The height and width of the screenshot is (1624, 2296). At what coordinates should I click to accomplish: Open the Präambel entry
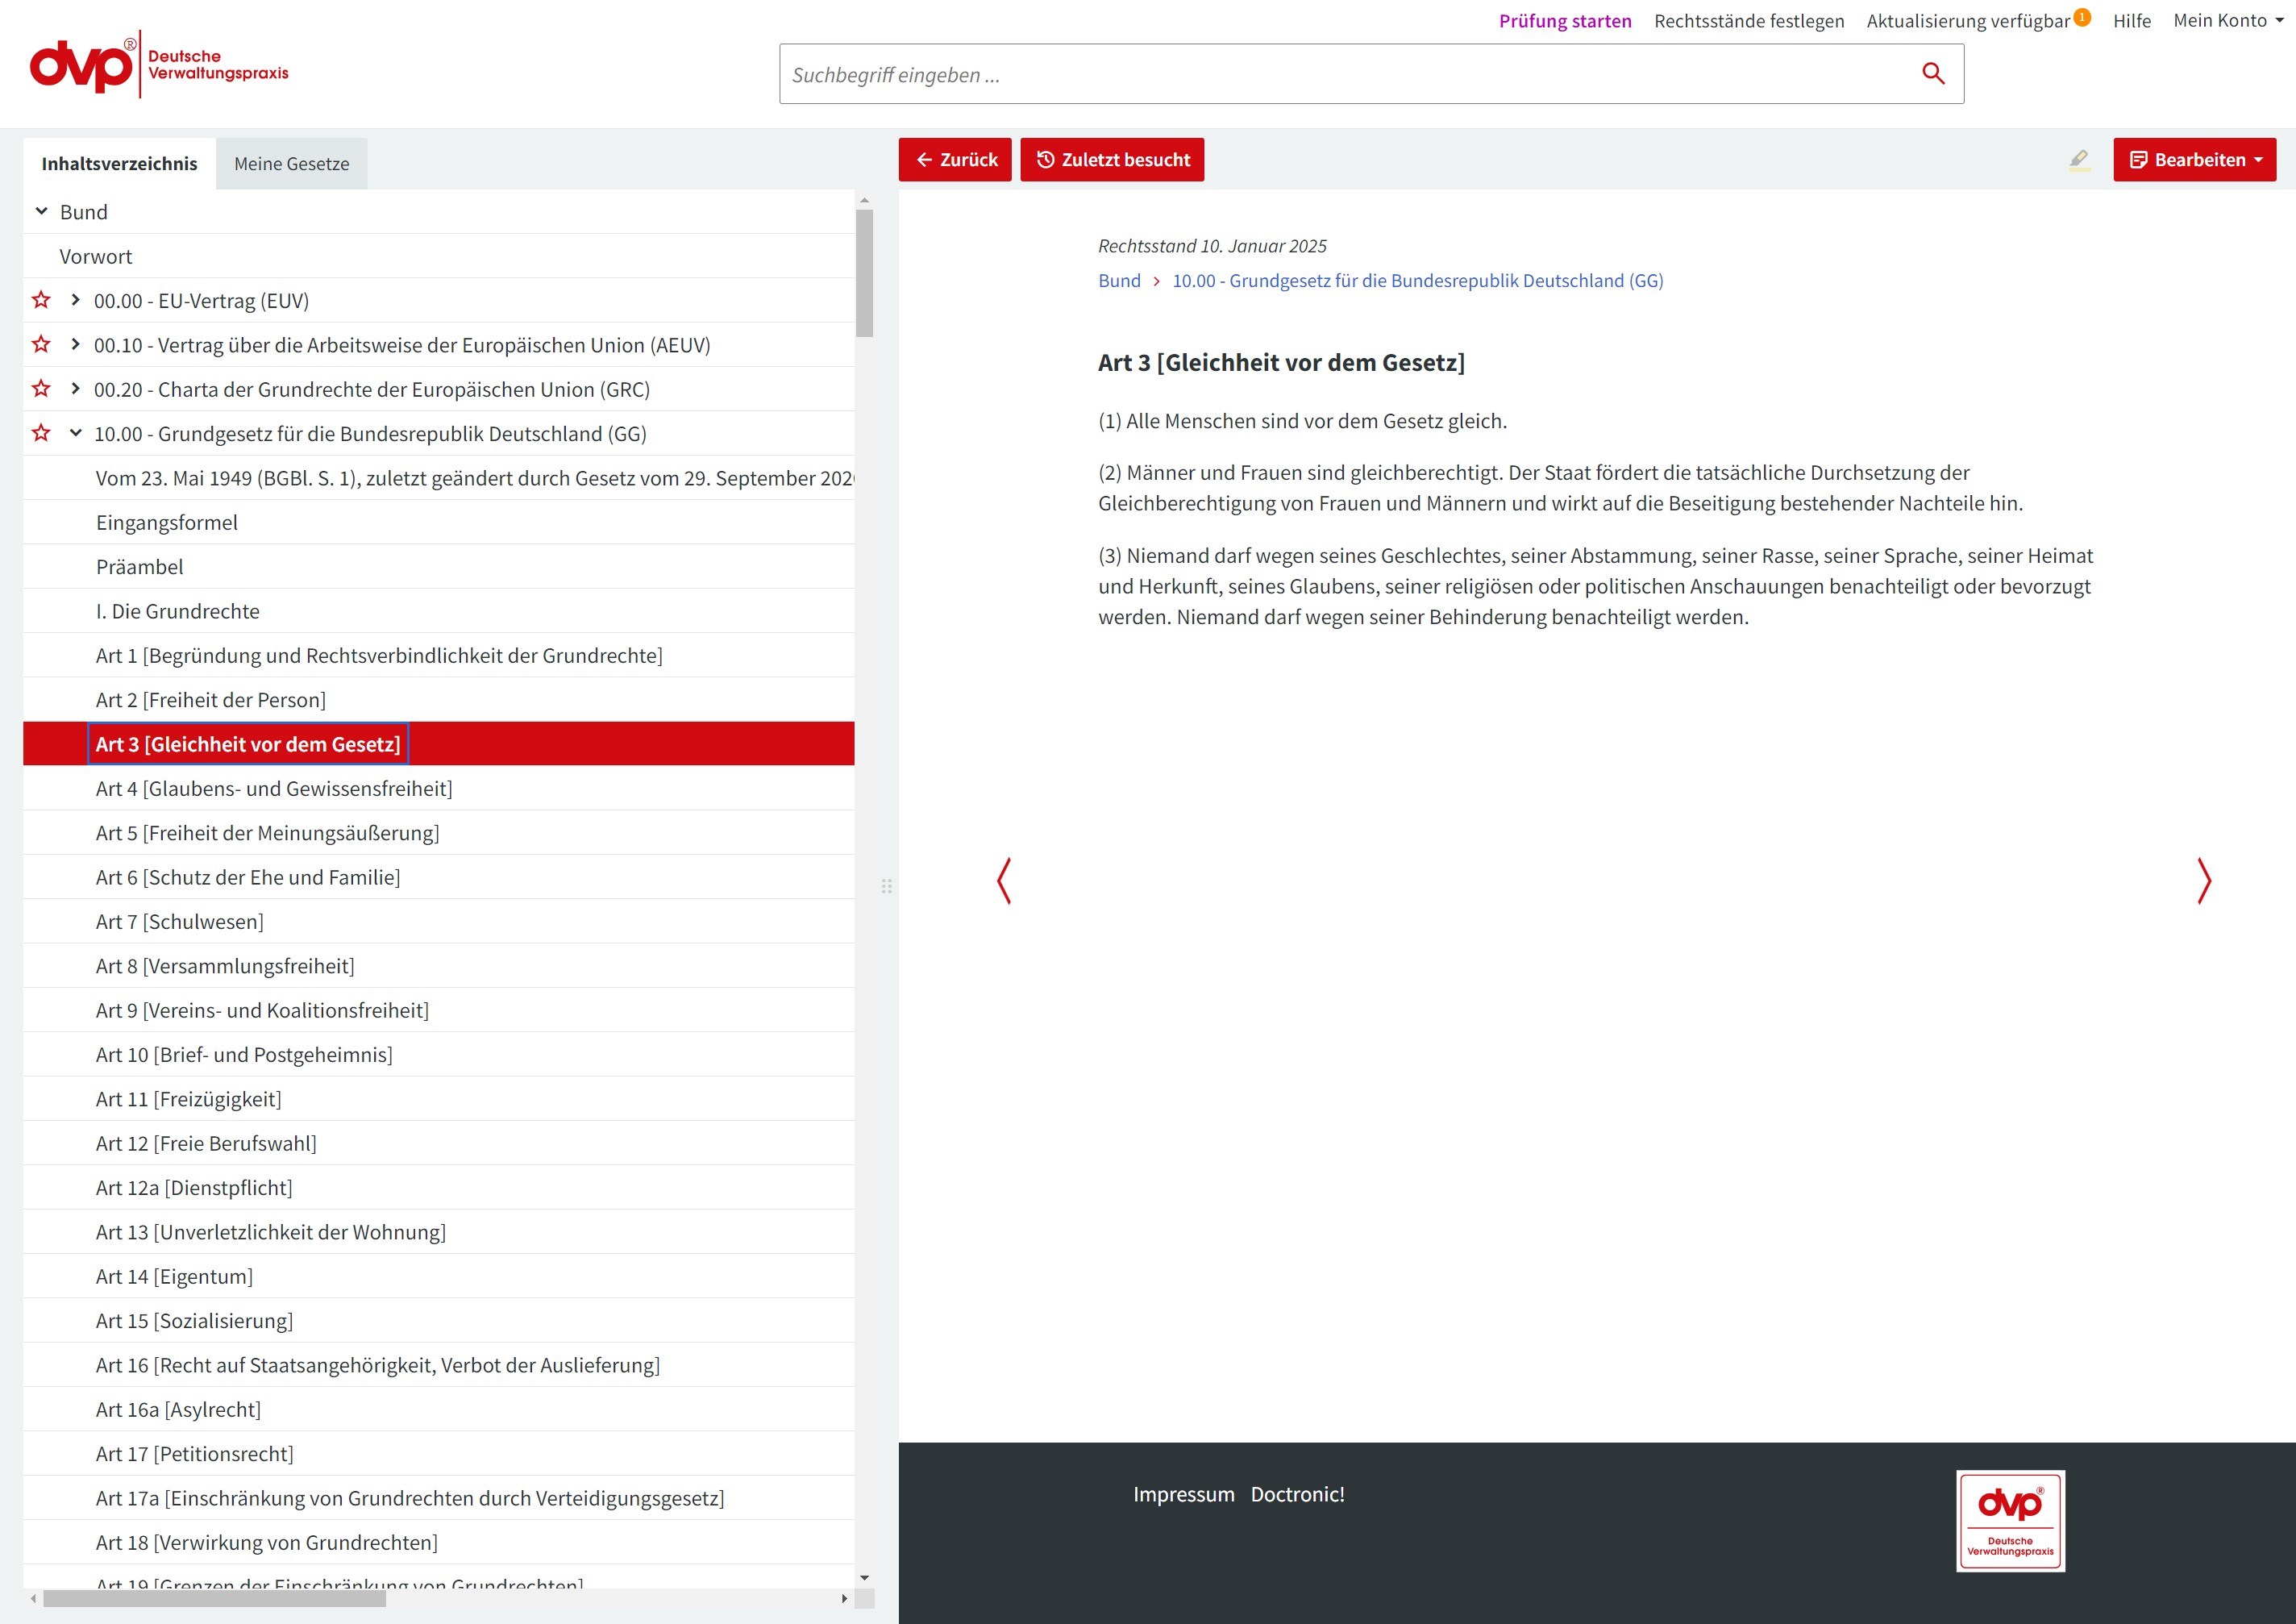pos(140,566)
